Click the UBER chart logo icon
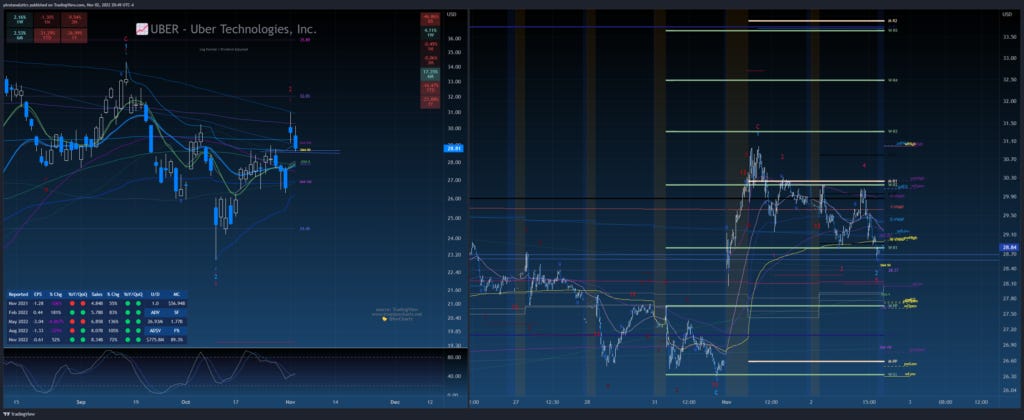Screen dimensions: 1024x420 [x=141, y=29]
